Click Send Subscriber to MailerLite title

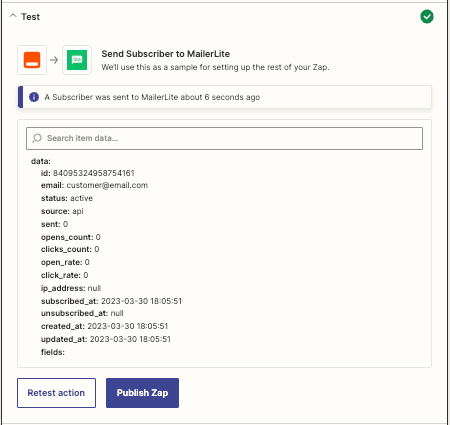(x=166, y=54)
